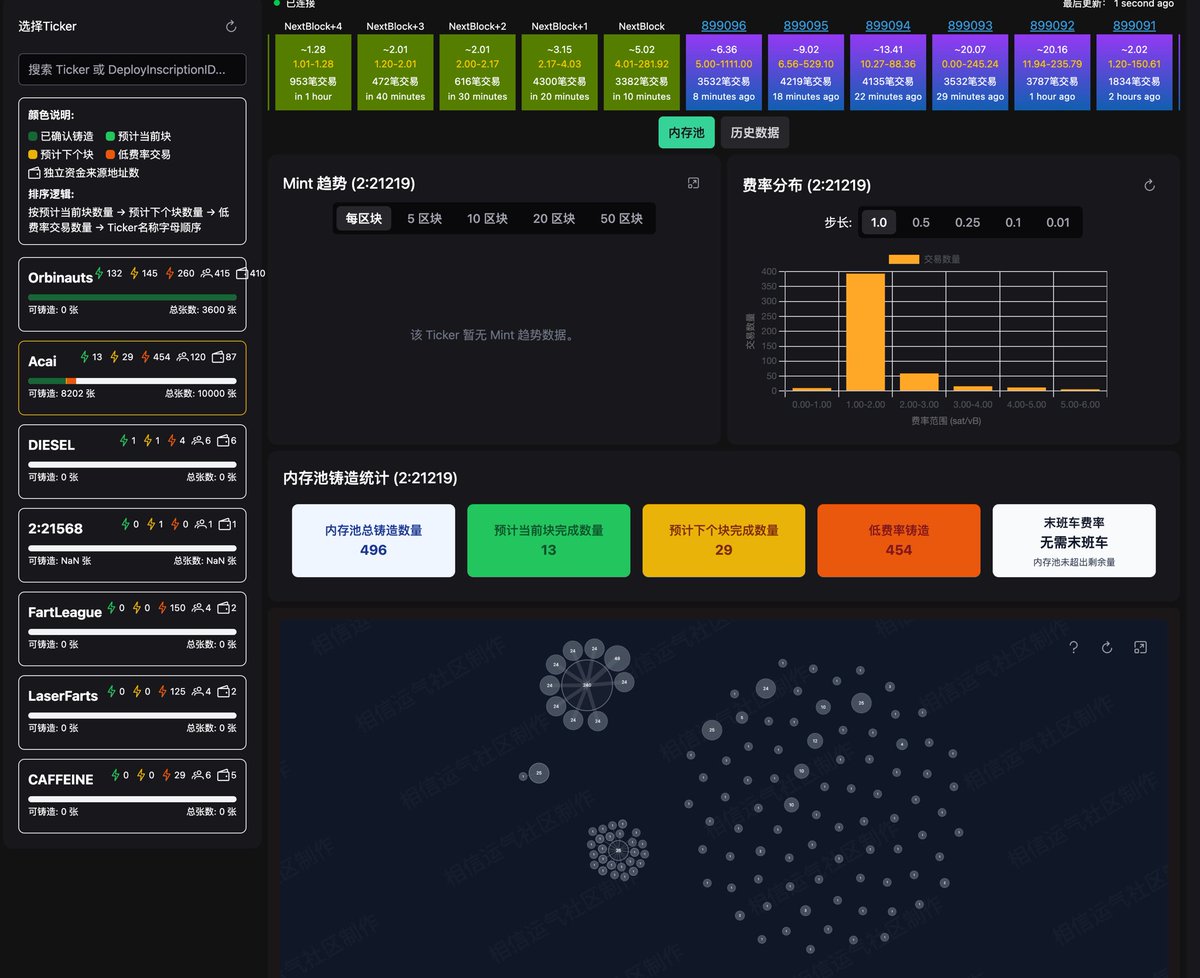Open block 899092 link
Viewport: 1200px width, 978px height.
tap(1052, 26)
